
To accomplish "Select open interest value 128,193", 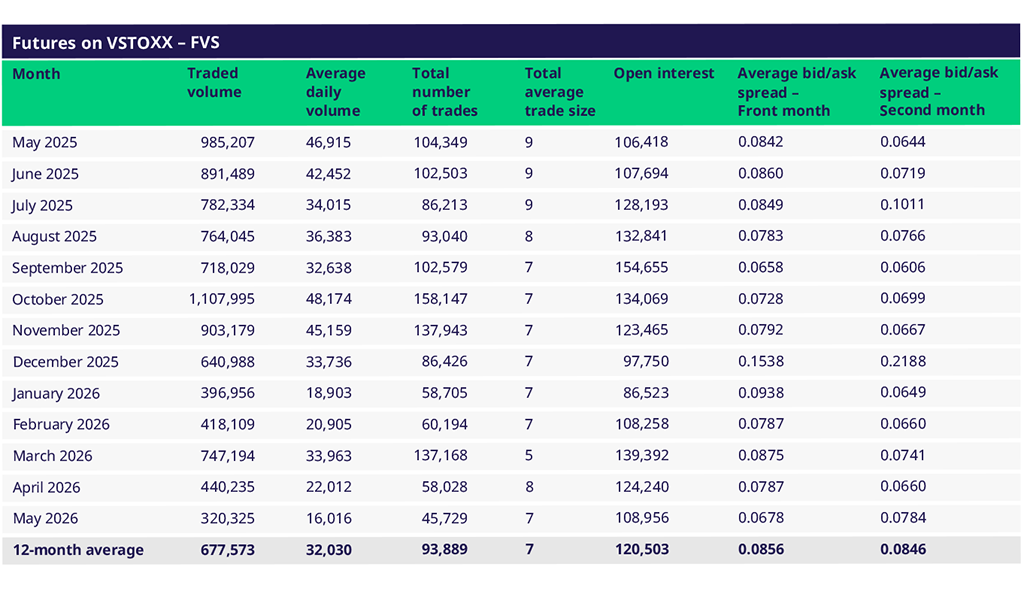I will (x=641, y=205).
